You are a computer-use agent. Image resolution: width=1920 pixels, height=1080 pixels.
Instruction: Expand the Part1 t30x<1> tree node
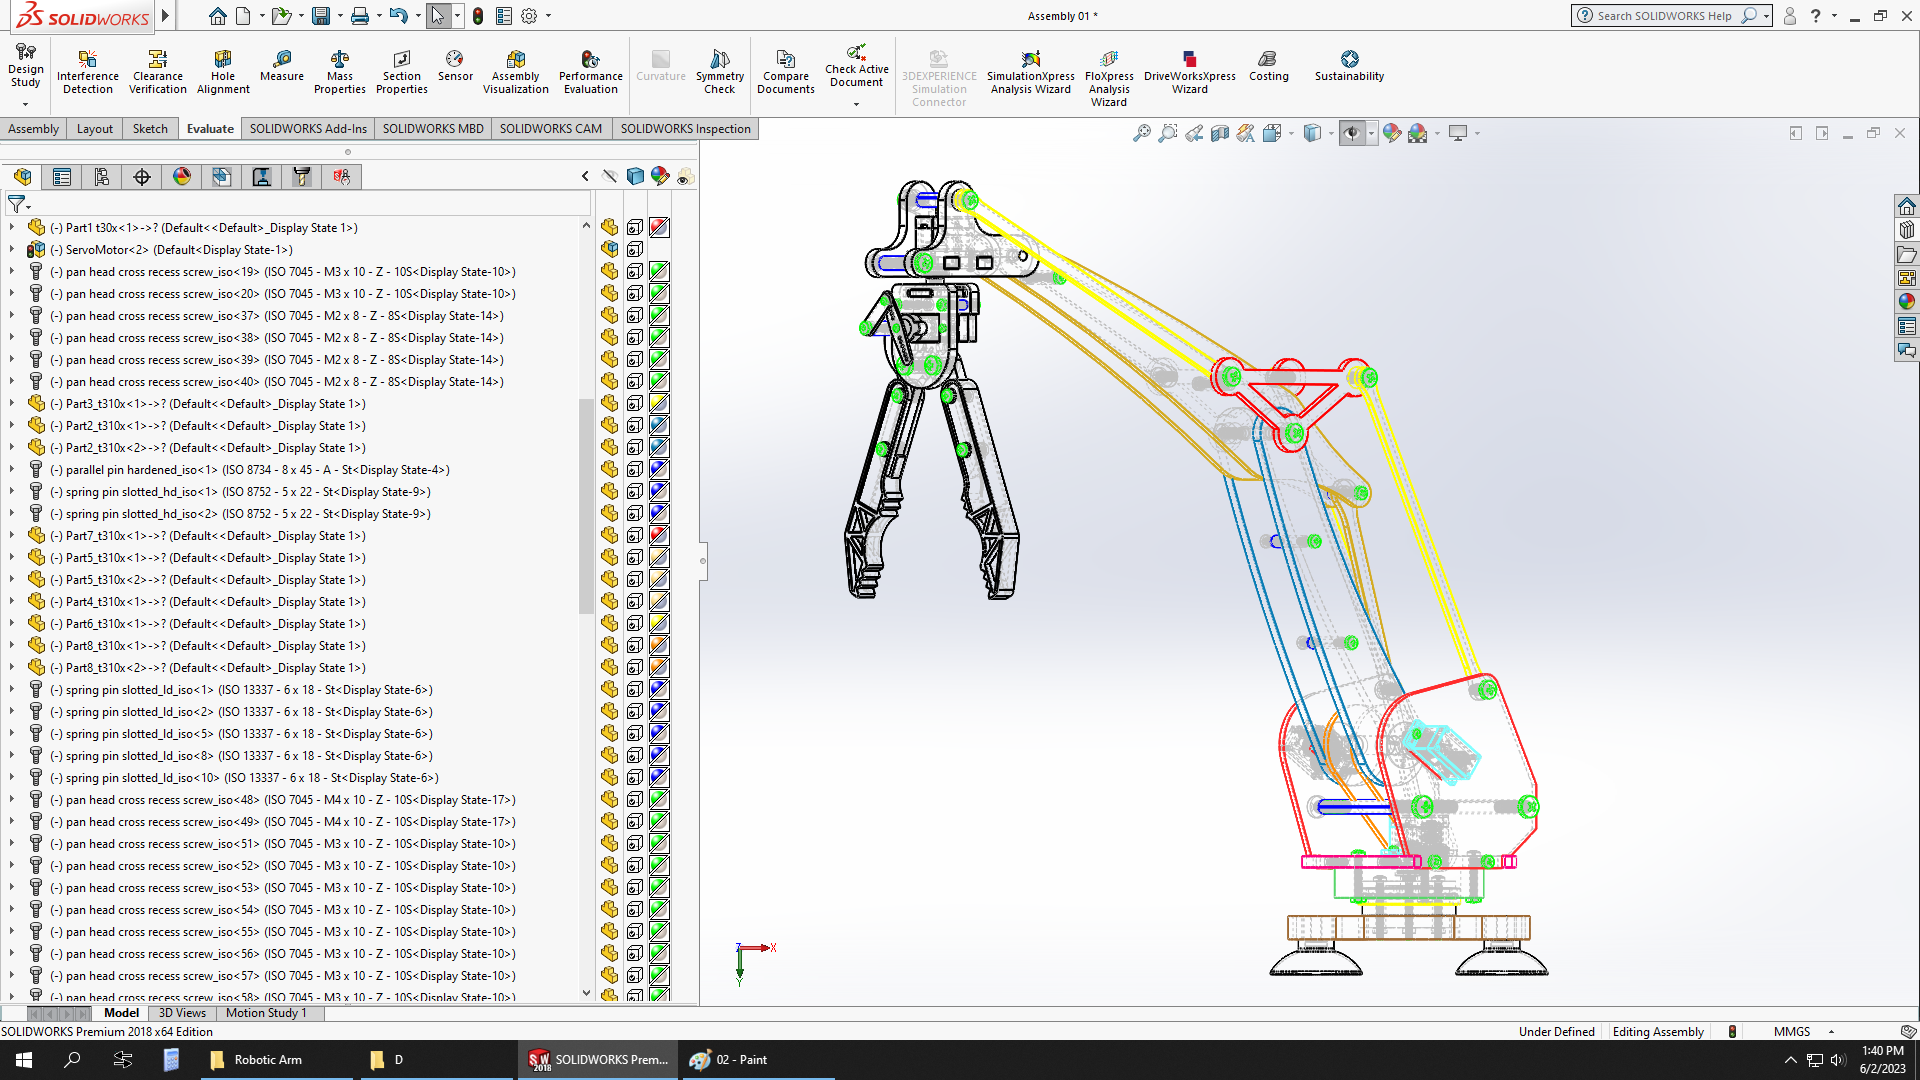[x=12, y=228]
